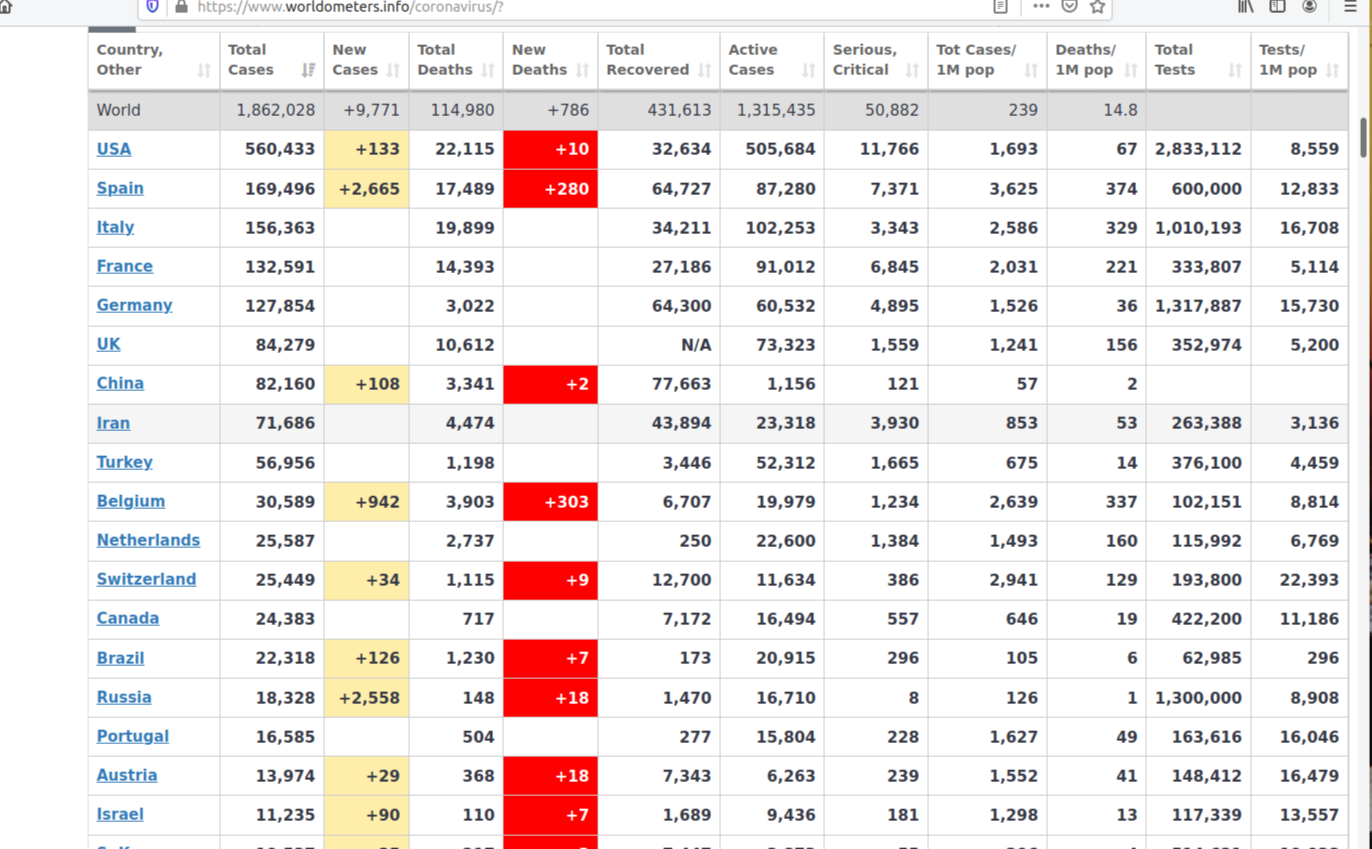This screenshot has width=1372, height=849.
Task: Open the page actions three-dots menu
Action: (1041, 6)
